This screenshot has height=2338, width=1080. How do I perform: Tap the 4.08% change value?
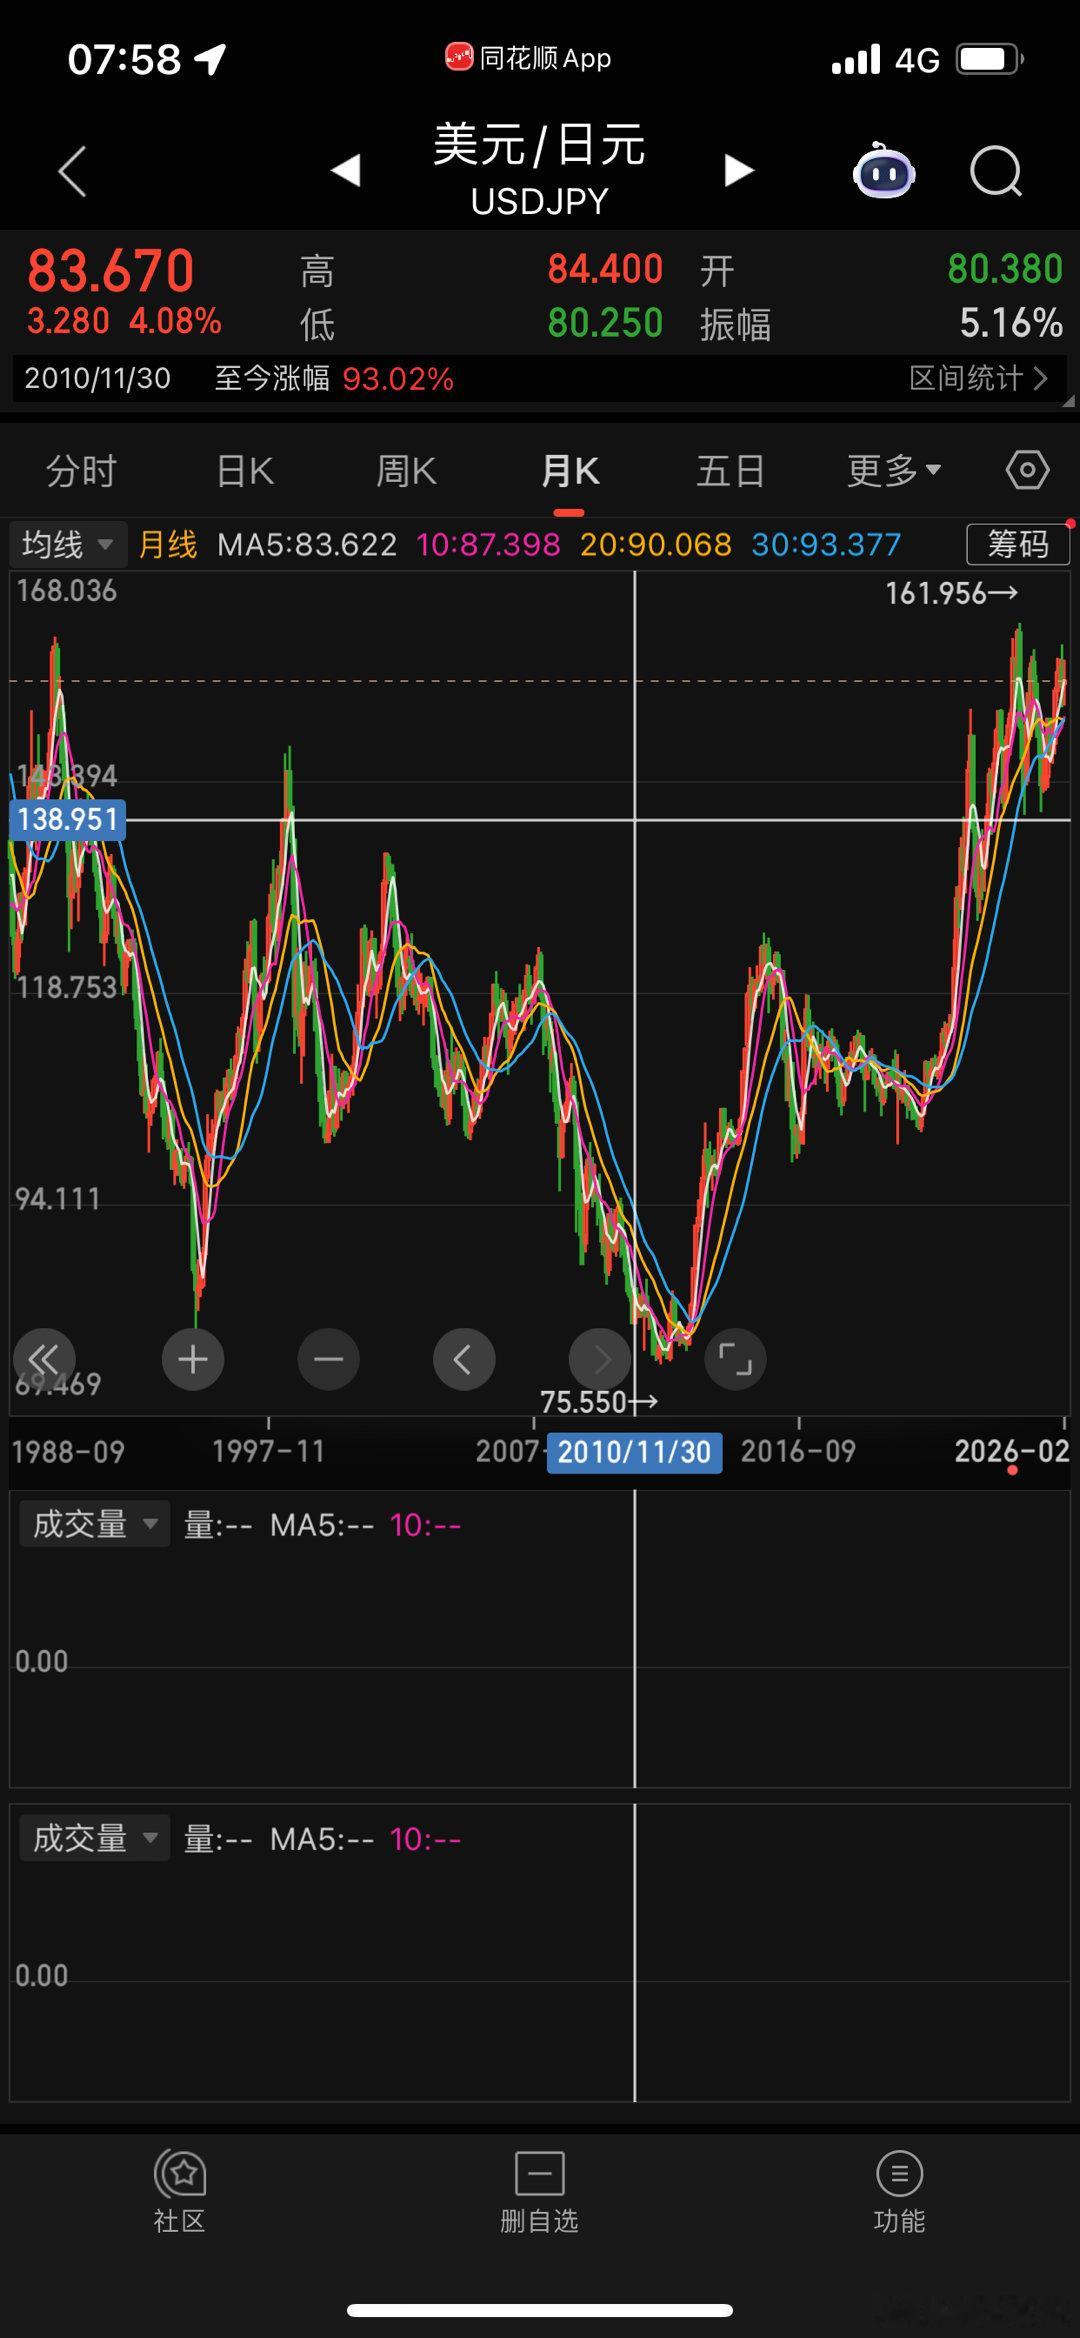click(x=175, y=321)
